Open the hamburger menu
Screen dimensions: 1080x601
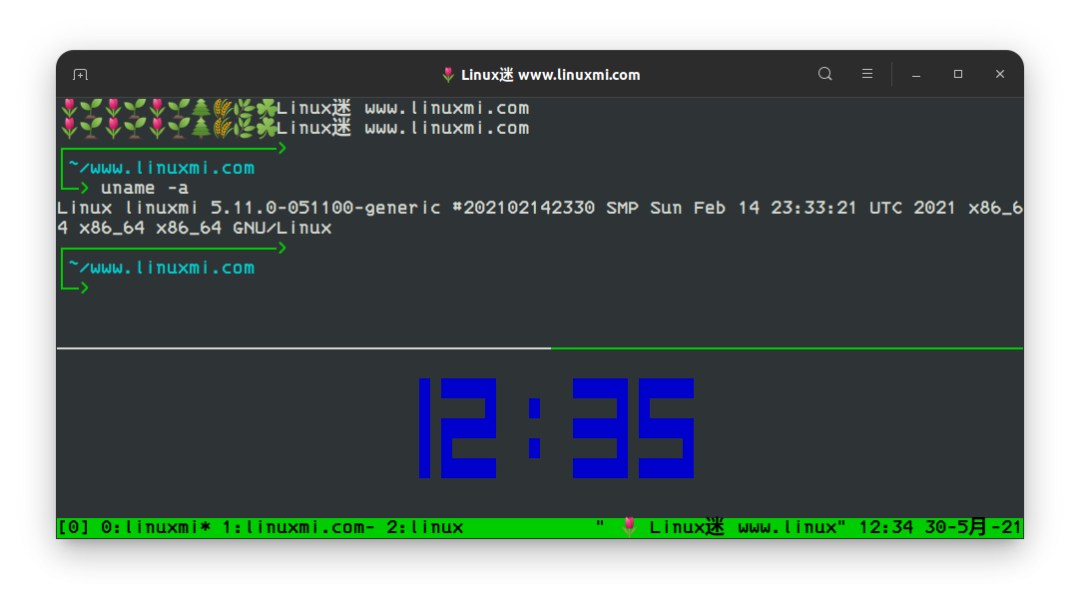[x=867, y=74]
